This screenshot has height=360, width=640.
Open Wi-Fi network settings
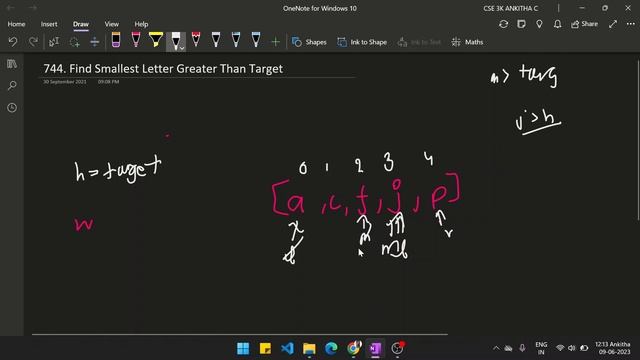tap(560, 348)
